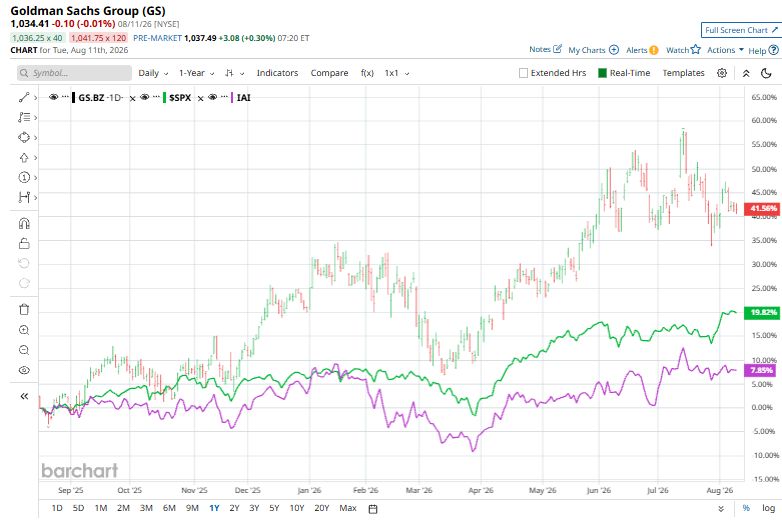Enable the Extended Hrs checkbox
Image resolution: width=782 pixels, height=522 pixels.
click(523, 73)
